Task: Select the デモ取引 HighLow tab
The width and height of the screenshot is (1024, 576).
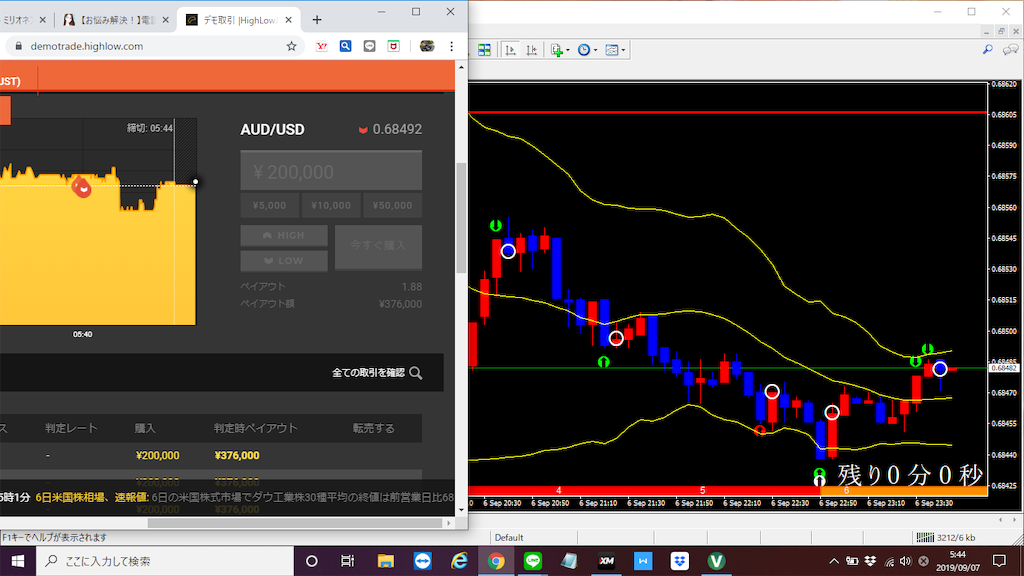Action: (240, 20)
